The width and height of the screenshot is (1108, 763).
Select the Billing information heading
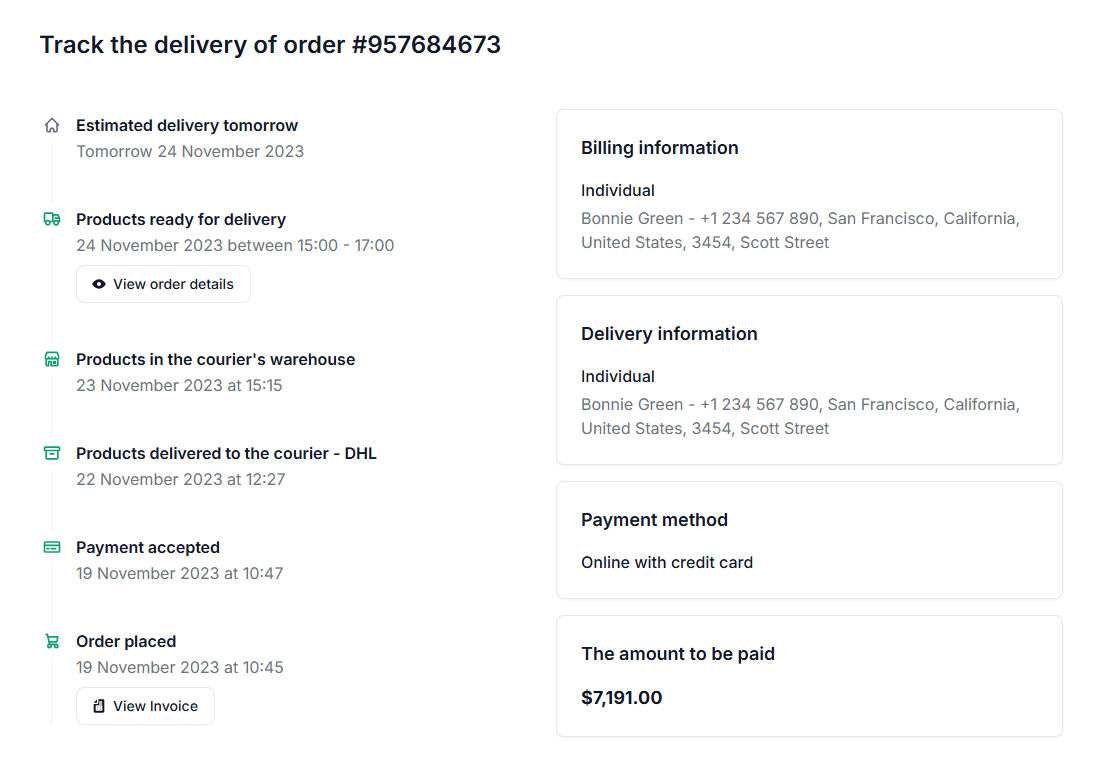coord(660,148)
